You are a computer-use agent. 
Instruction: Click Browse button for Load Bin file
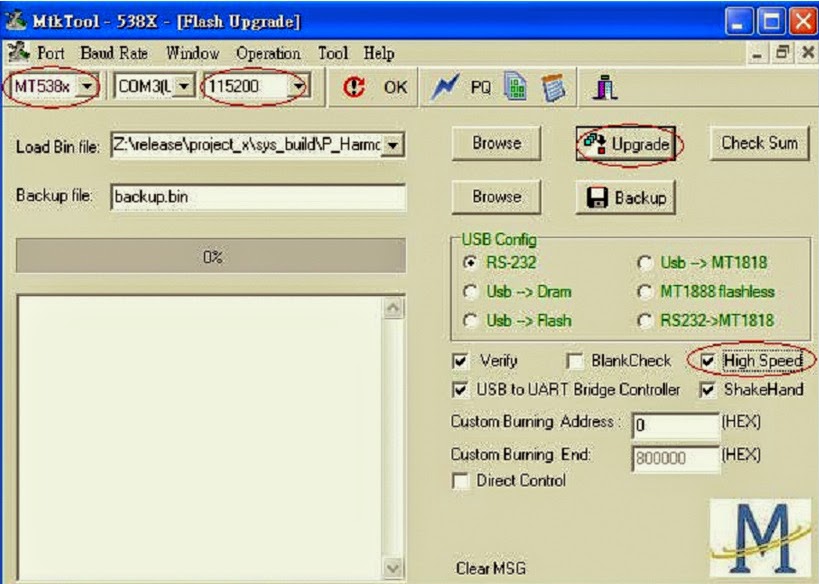(x=496, y=143)
